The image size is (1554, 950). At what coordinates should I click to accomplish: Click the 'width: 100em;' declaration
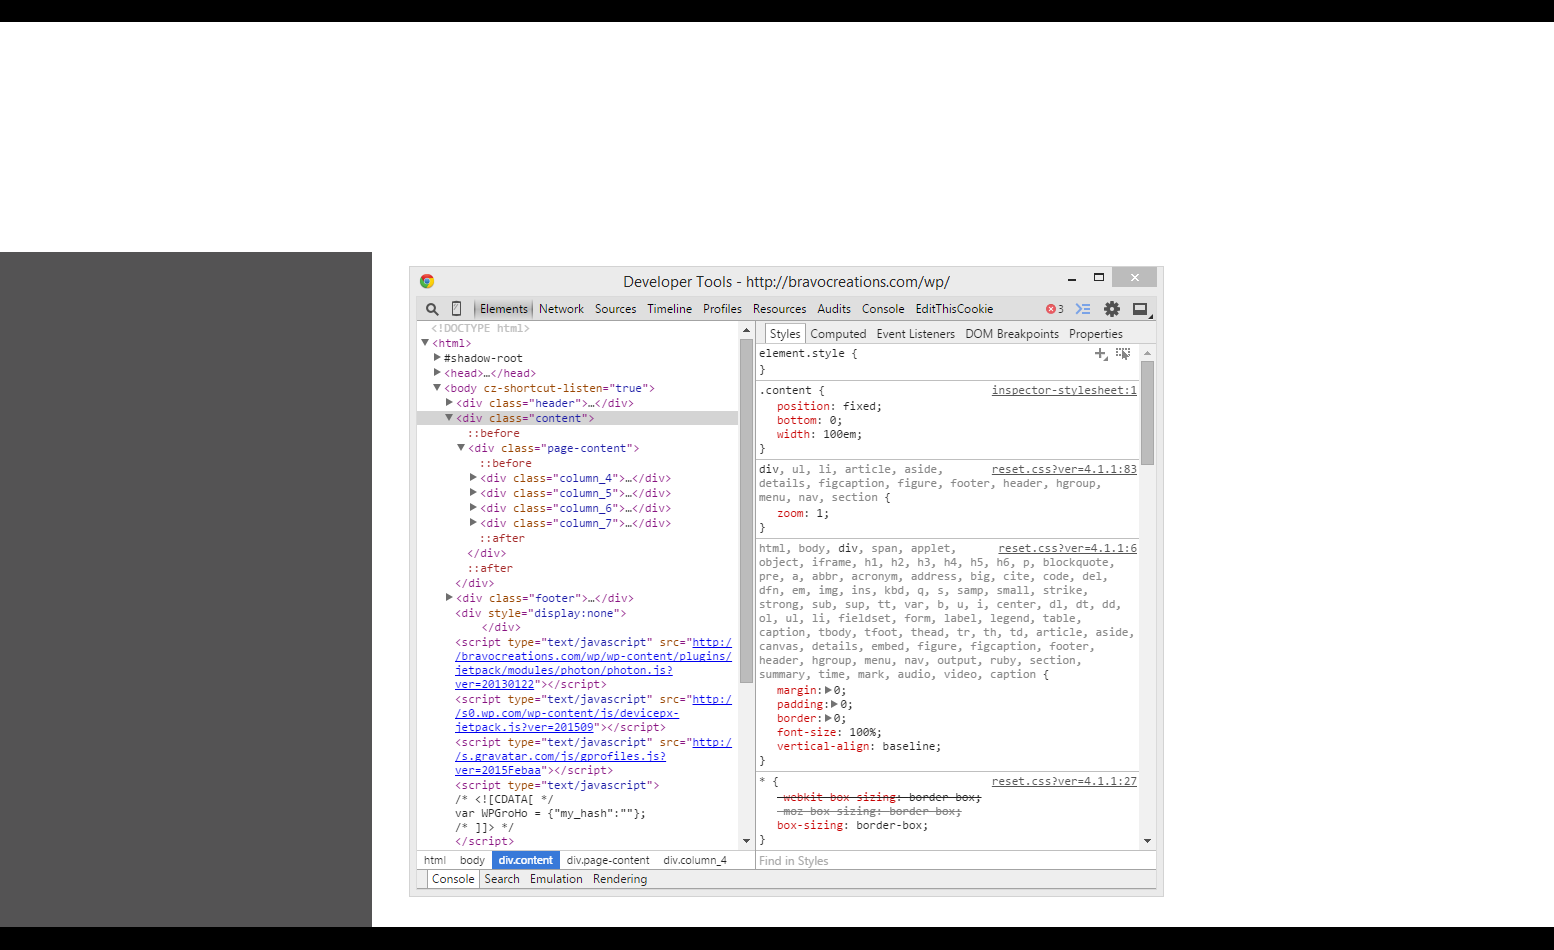819,434
